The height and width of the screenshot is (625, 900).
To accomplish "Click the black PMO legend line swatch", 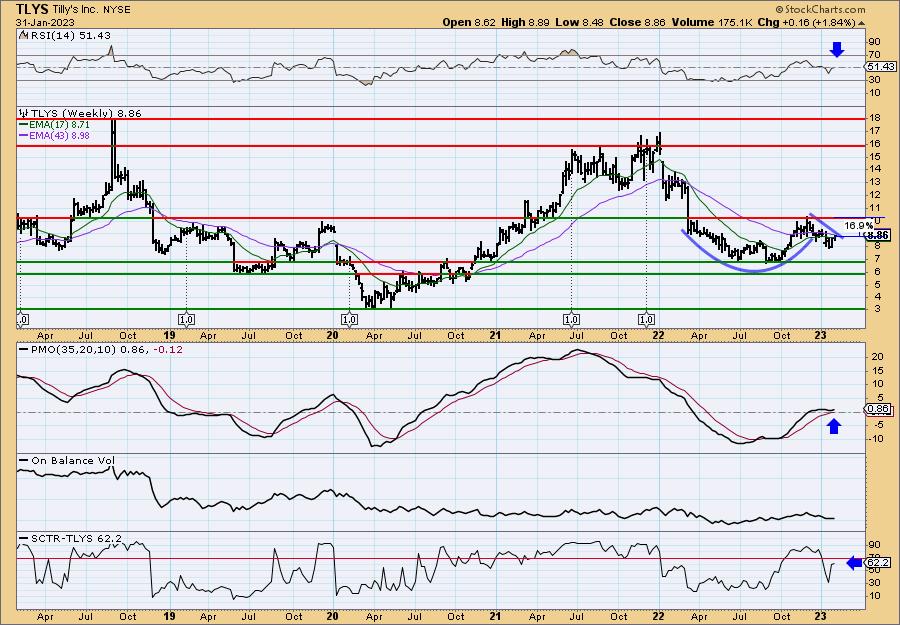I will [x=24, y=349].
